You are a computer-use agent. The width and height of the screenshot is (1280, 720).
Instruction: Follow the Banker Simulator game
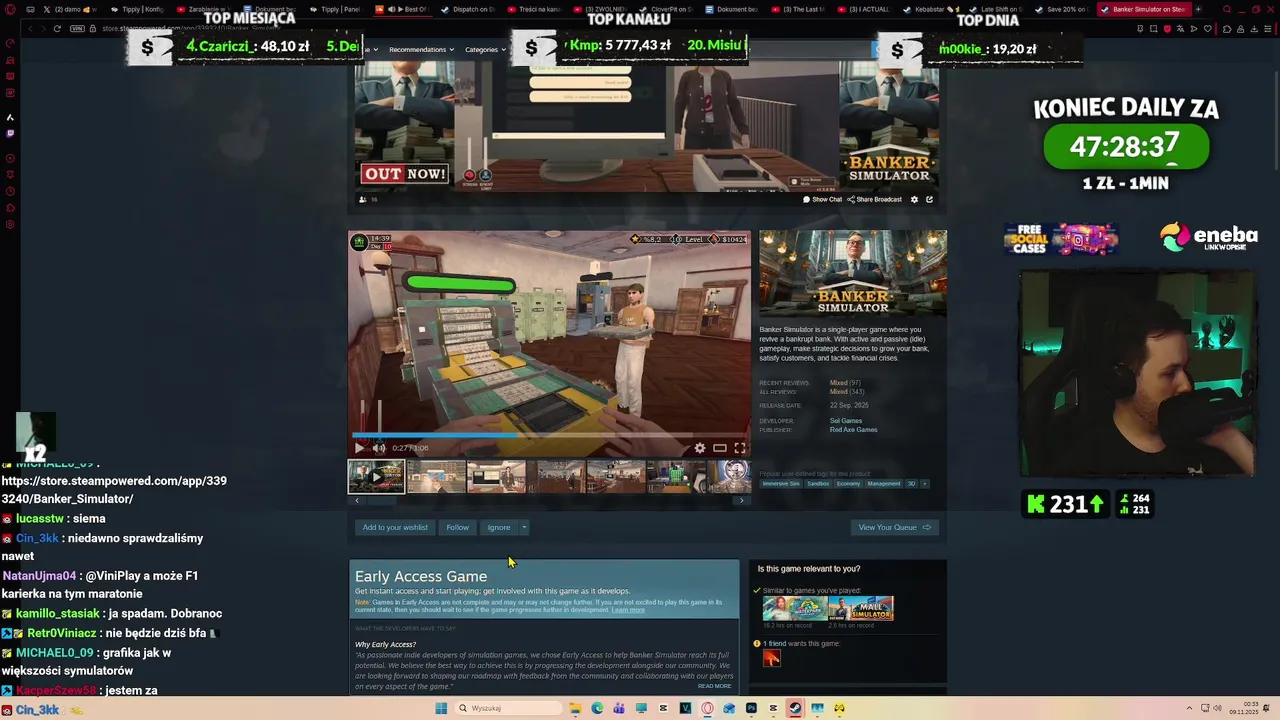(x=457, y=527)
